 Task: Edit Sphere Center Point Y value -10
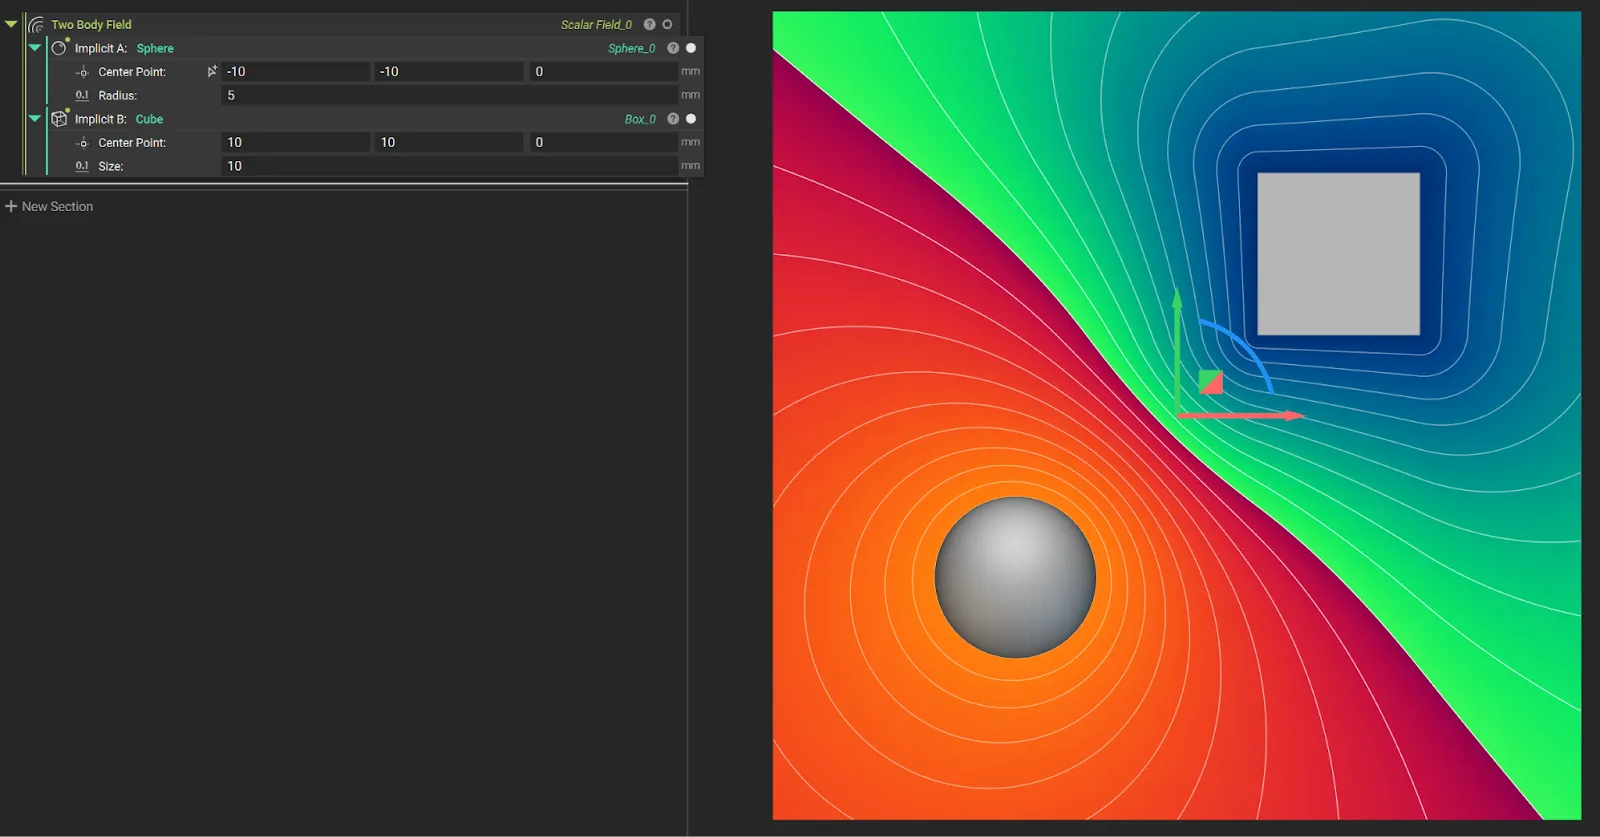(x=449, y=71)
